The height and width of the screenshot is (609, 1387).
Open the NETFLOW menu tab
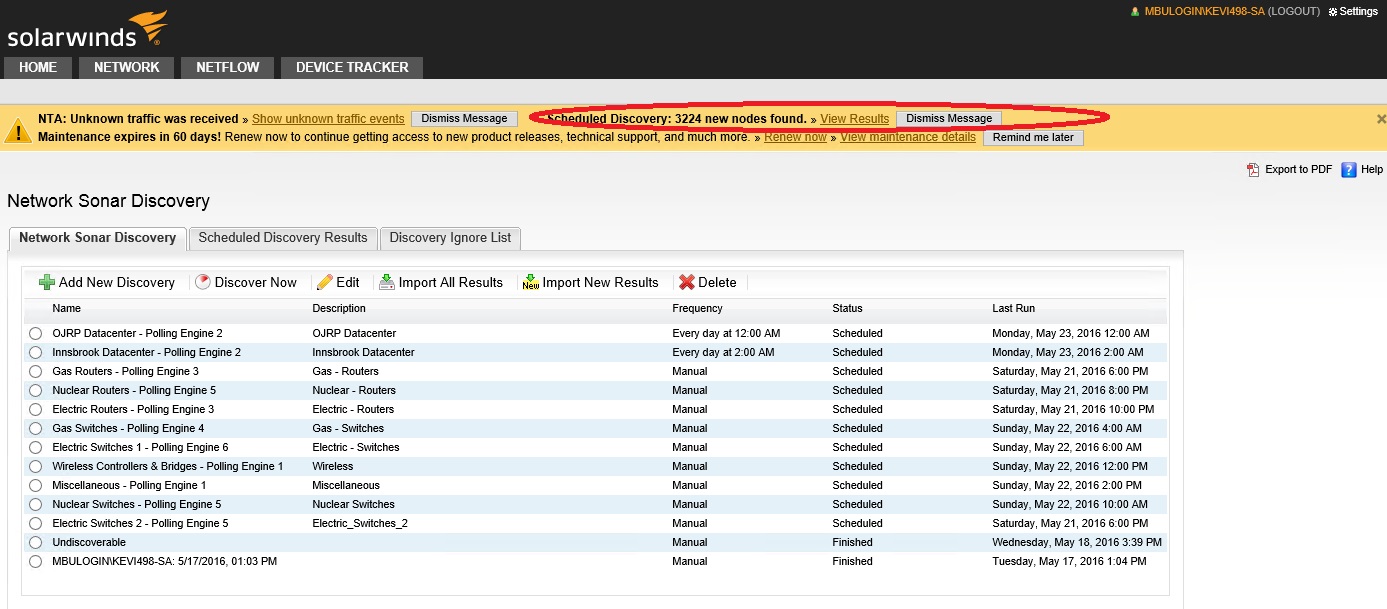[x=228, y=68]
